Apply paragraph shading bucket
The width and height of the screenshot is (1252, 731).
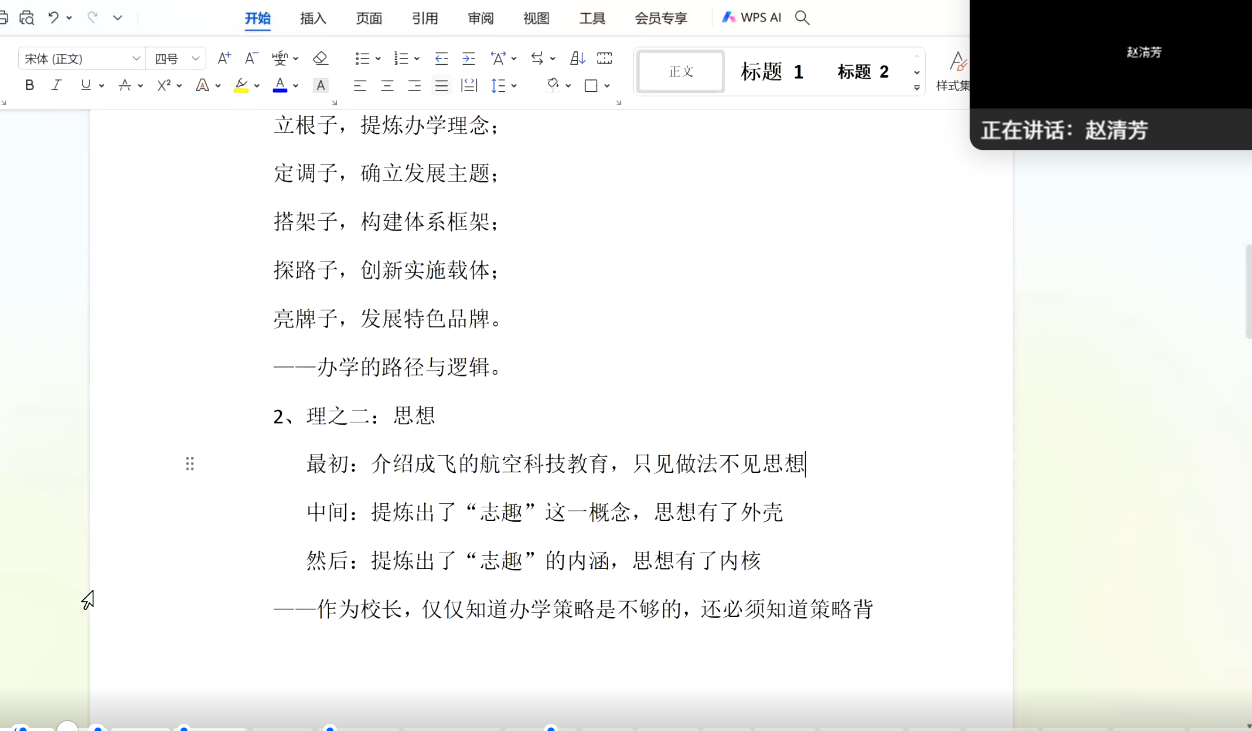[x=553, y=86]
